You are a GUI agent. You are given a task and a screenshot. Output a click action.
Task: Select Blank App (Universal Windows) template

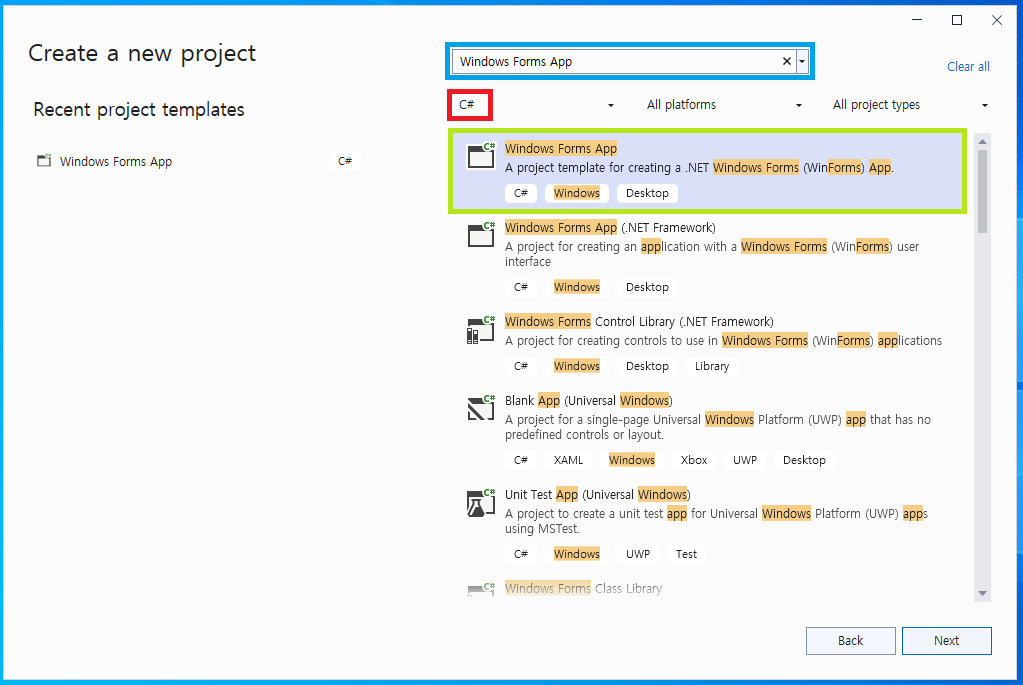pos(707,431)
